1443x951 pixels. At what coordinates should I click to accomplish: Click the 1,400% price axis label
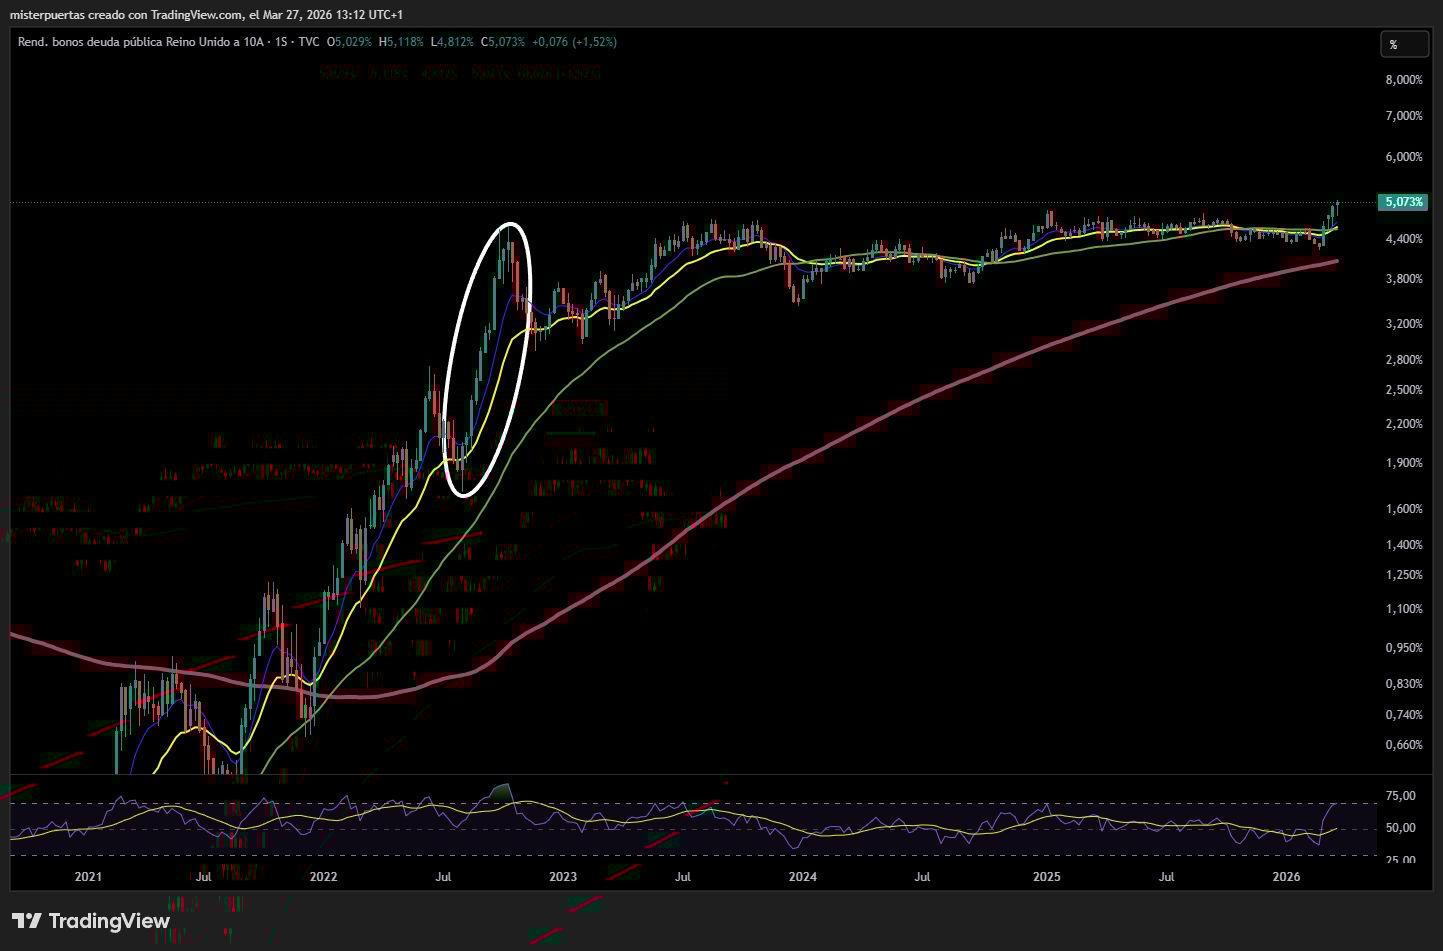(1404, 545)
